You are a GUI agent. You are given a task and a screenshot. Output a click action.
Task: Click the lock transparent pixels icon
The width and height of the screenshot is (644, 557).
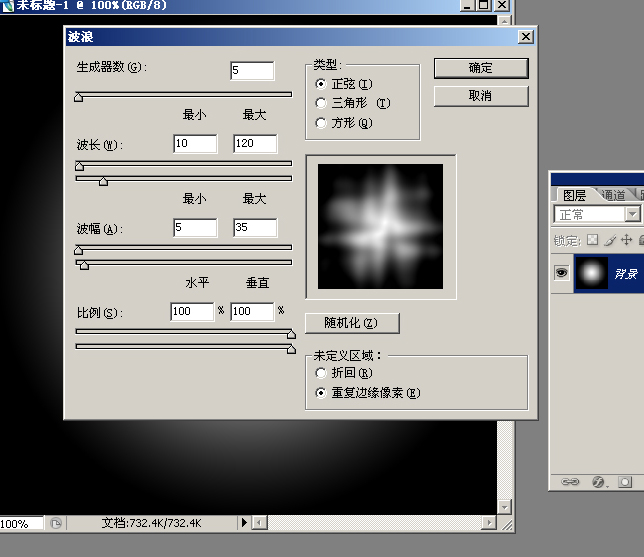pyautogui.click(x=592, y=240)
